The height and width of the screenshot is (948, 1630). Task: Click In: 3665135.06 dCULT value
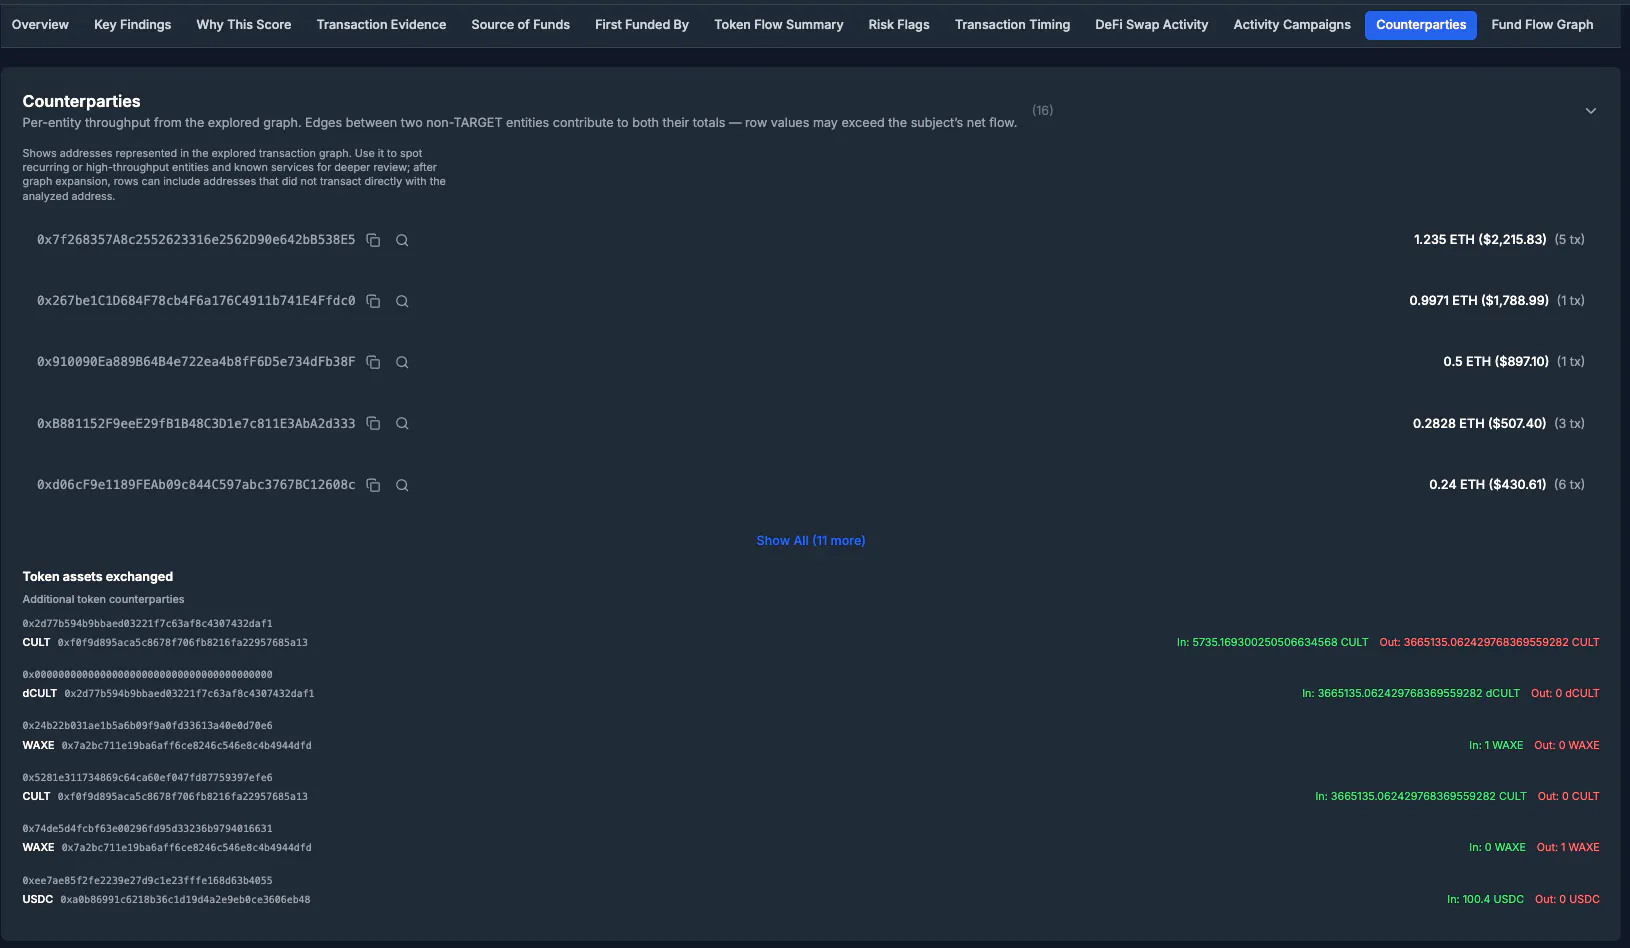pos(1410,693)
